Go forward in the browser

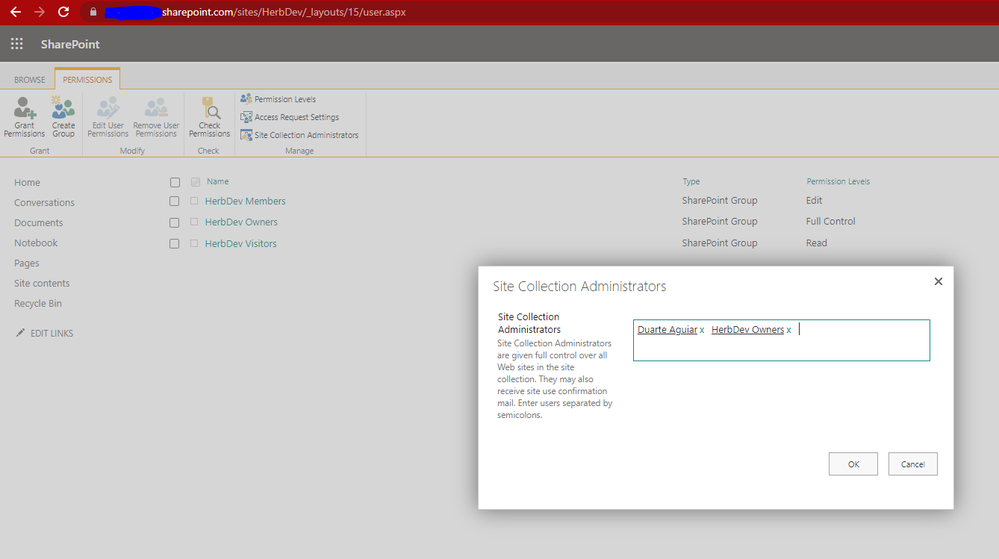point(40,12)
